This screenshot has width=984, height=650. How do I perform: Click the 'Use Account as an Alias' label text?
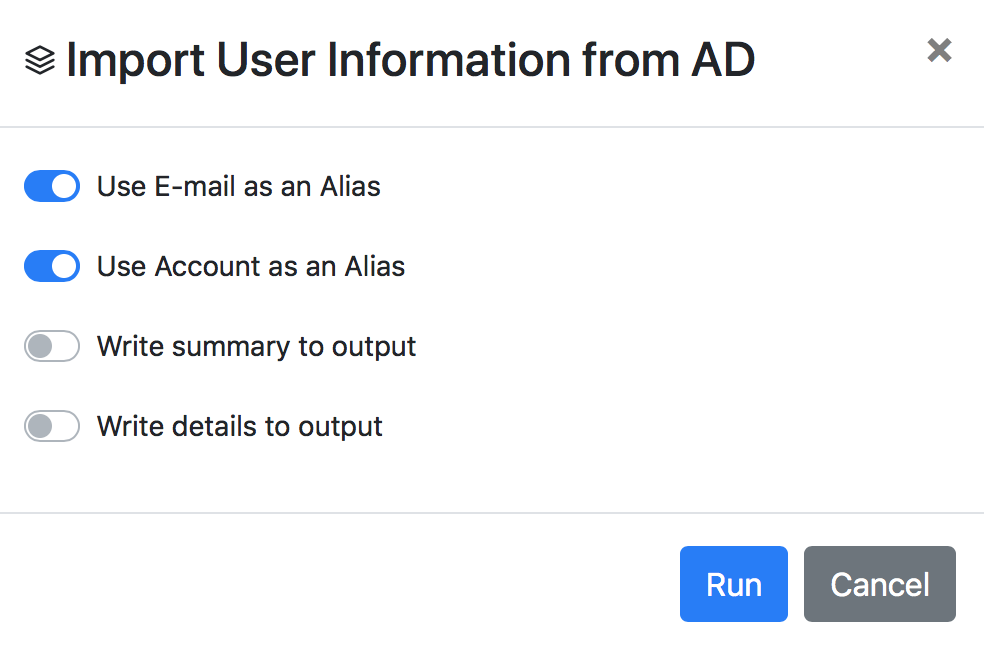coord(250,267)
